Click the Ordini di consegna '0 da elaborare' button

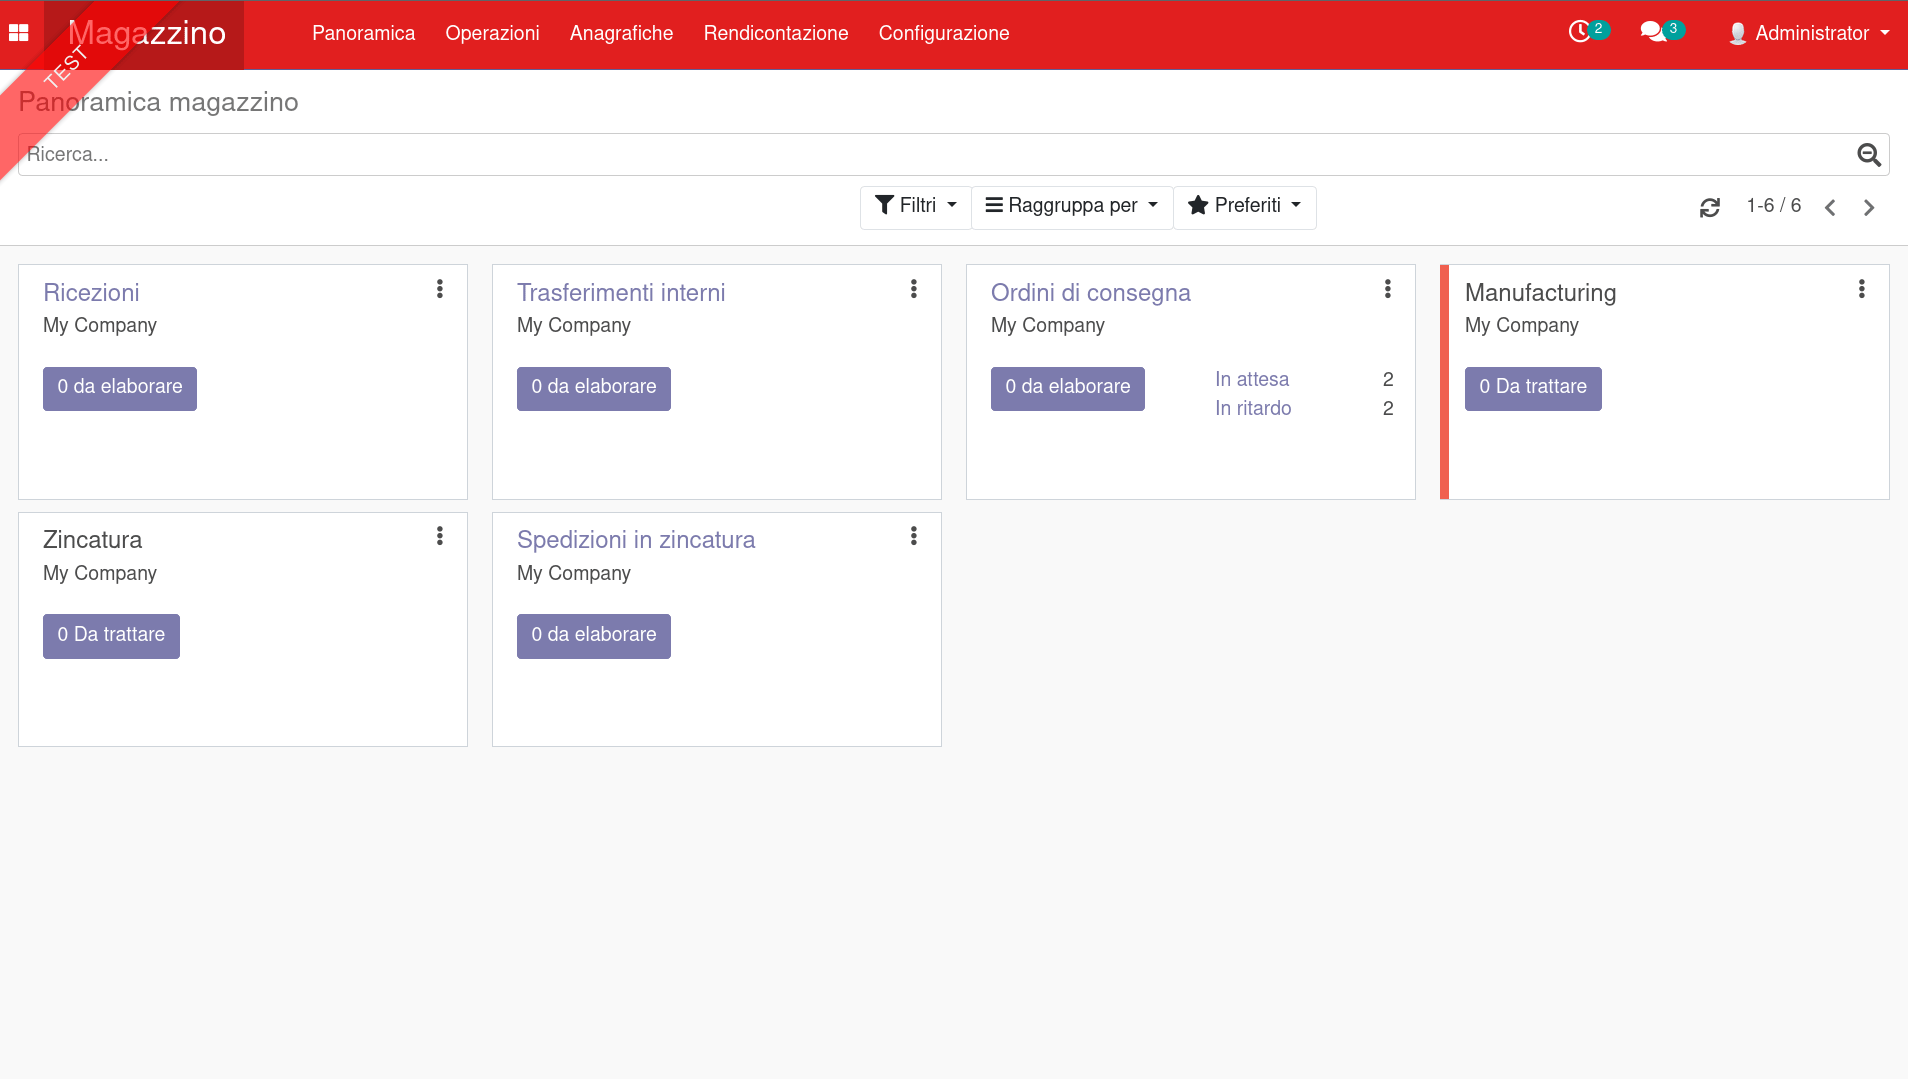(1067, 388)
